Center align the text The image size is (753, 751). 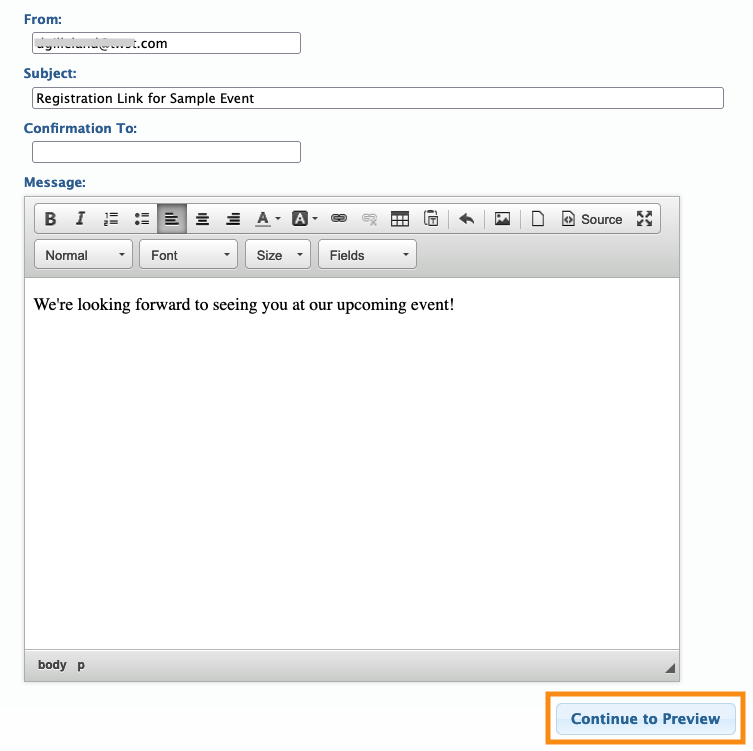click(x=202, y=219)
